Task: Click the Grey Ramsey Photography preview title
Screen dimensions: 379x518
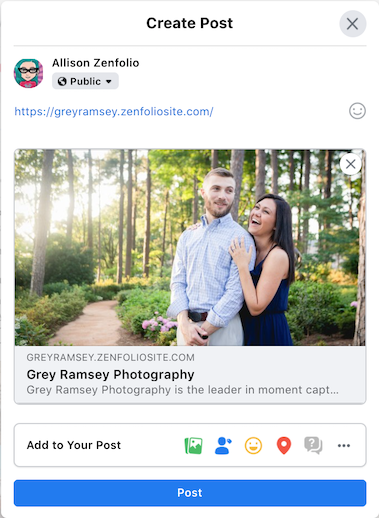Action: point(110,375)
